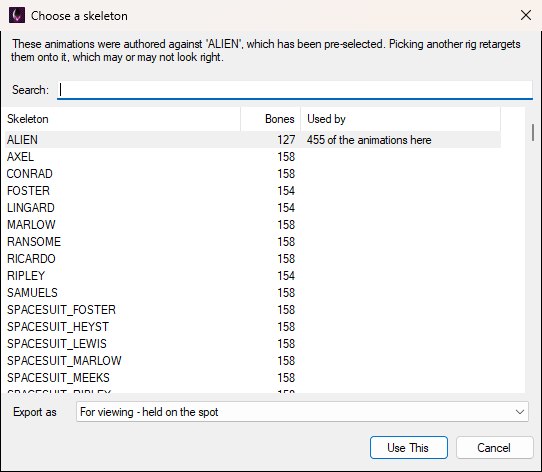
Task: Select the ALIEN skeleton row
Action: (253, 140)
